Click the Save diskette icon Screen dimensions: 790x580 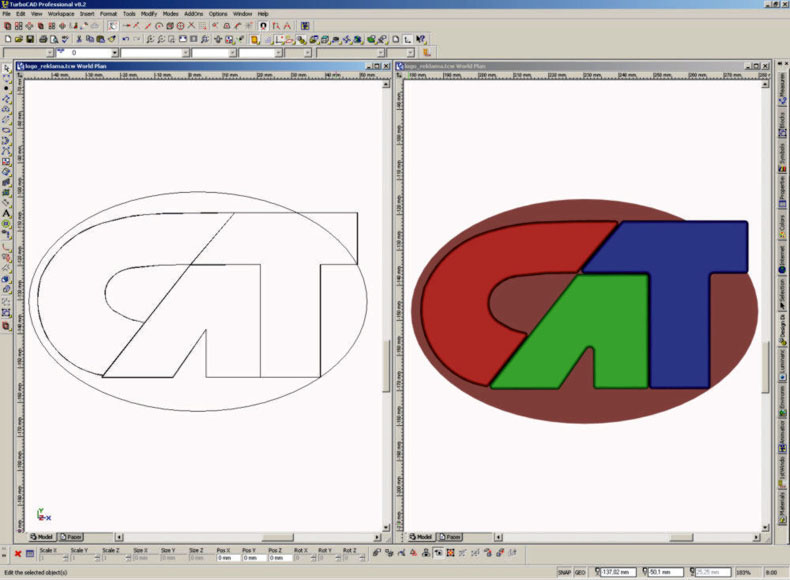30,39
